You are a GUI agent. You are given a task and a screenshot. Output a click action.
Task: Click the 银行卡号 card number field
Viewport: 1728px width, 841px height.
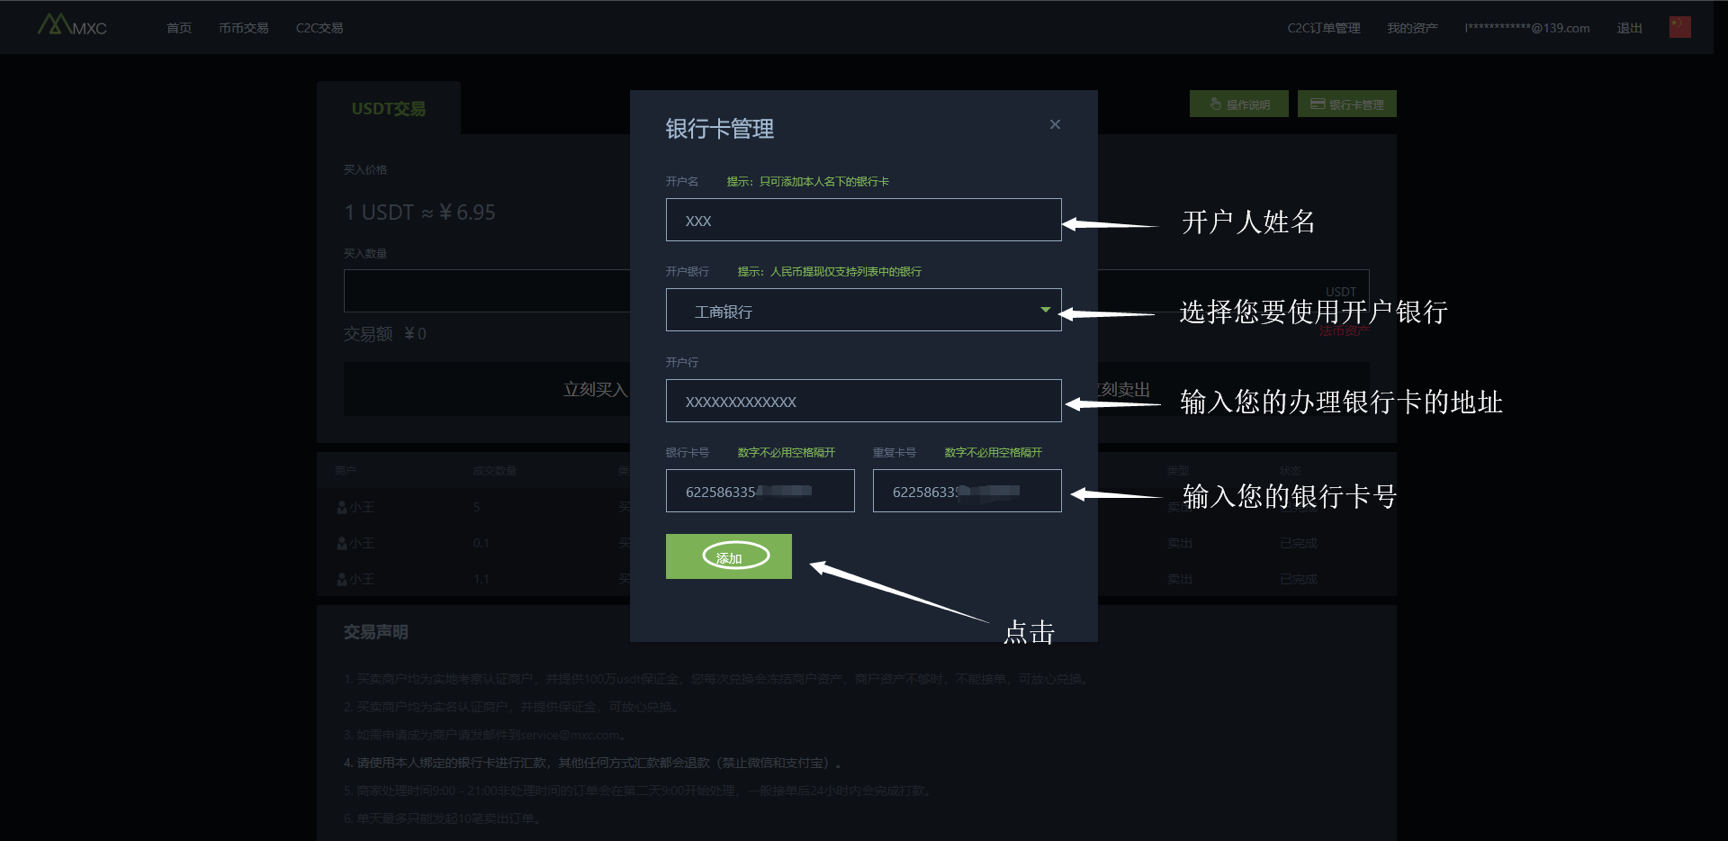(x=760, y=491)
